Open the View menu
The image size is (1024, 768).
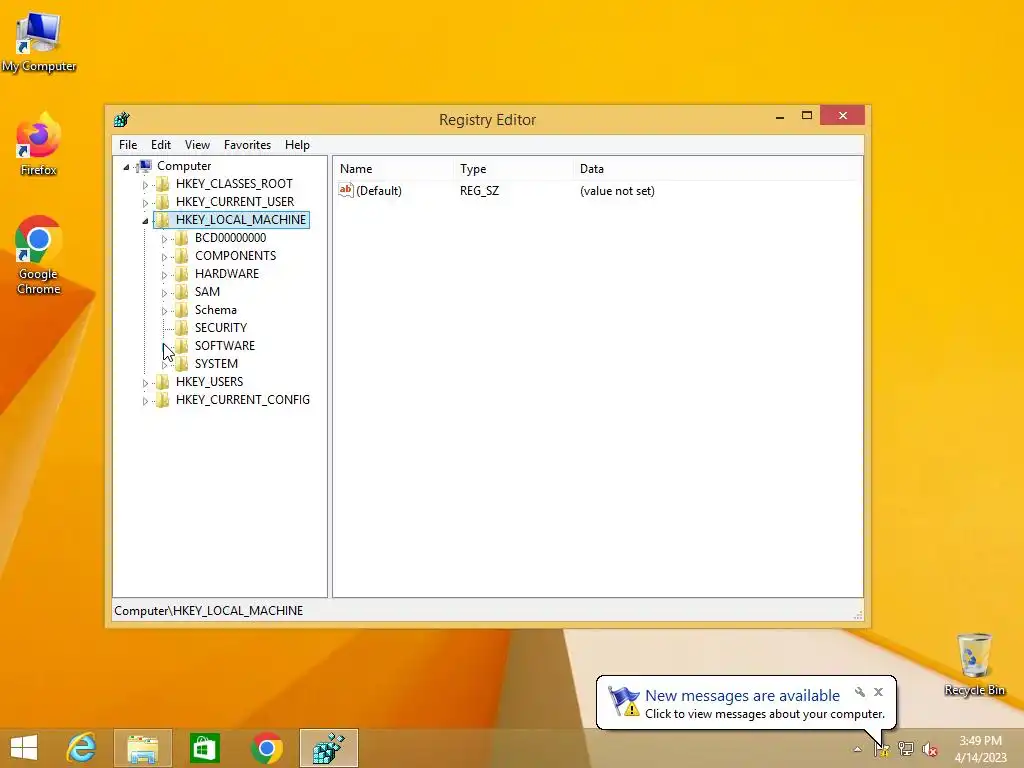[x=197, y=145]
